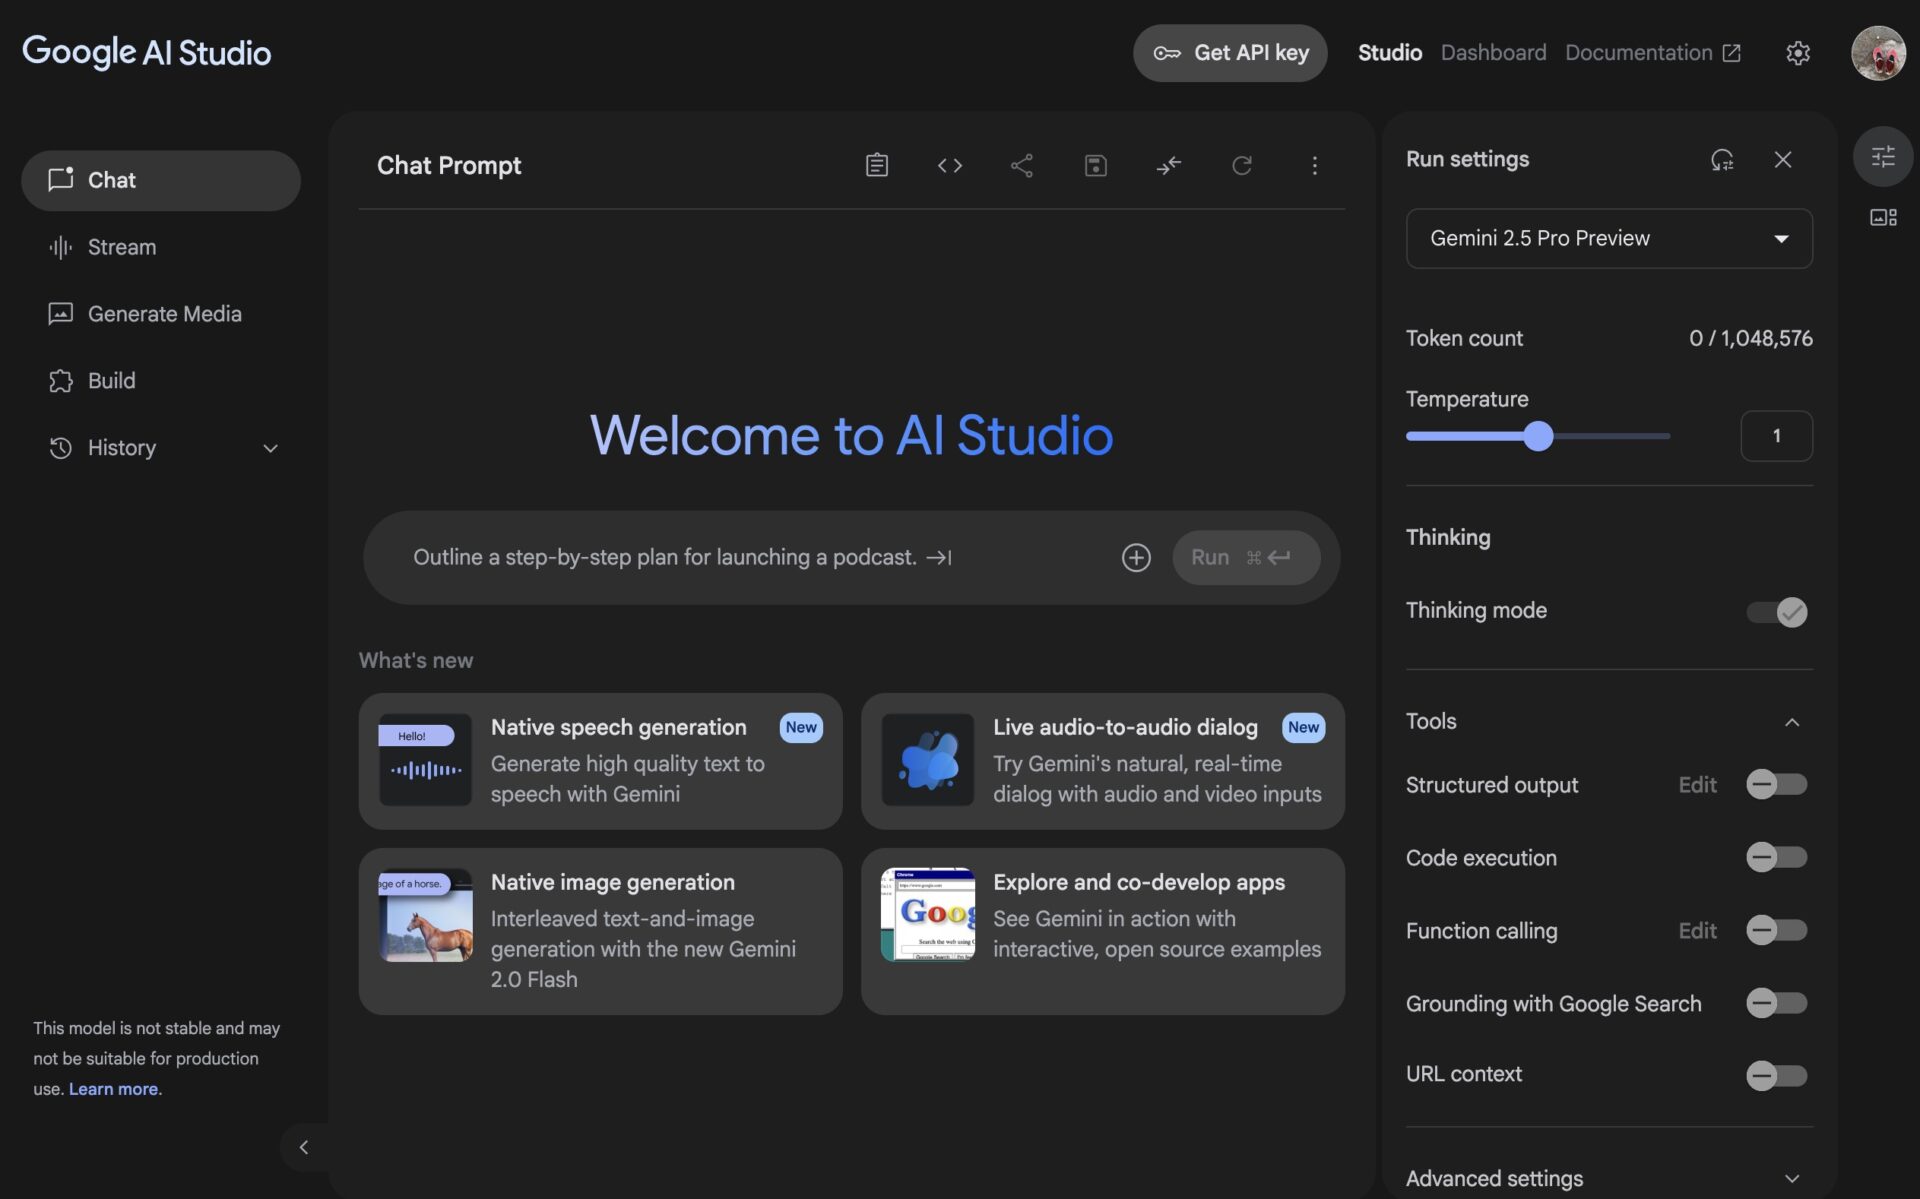Click the Build puzzle icon
Screen dimensions: 1920x1199
pyautogui.click(x=60, y=381)
